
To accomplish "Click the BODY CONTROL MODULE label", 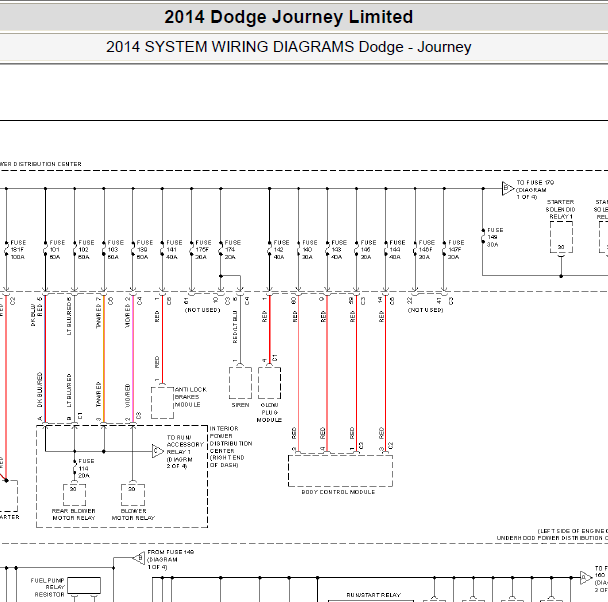I will pos(338,492).
